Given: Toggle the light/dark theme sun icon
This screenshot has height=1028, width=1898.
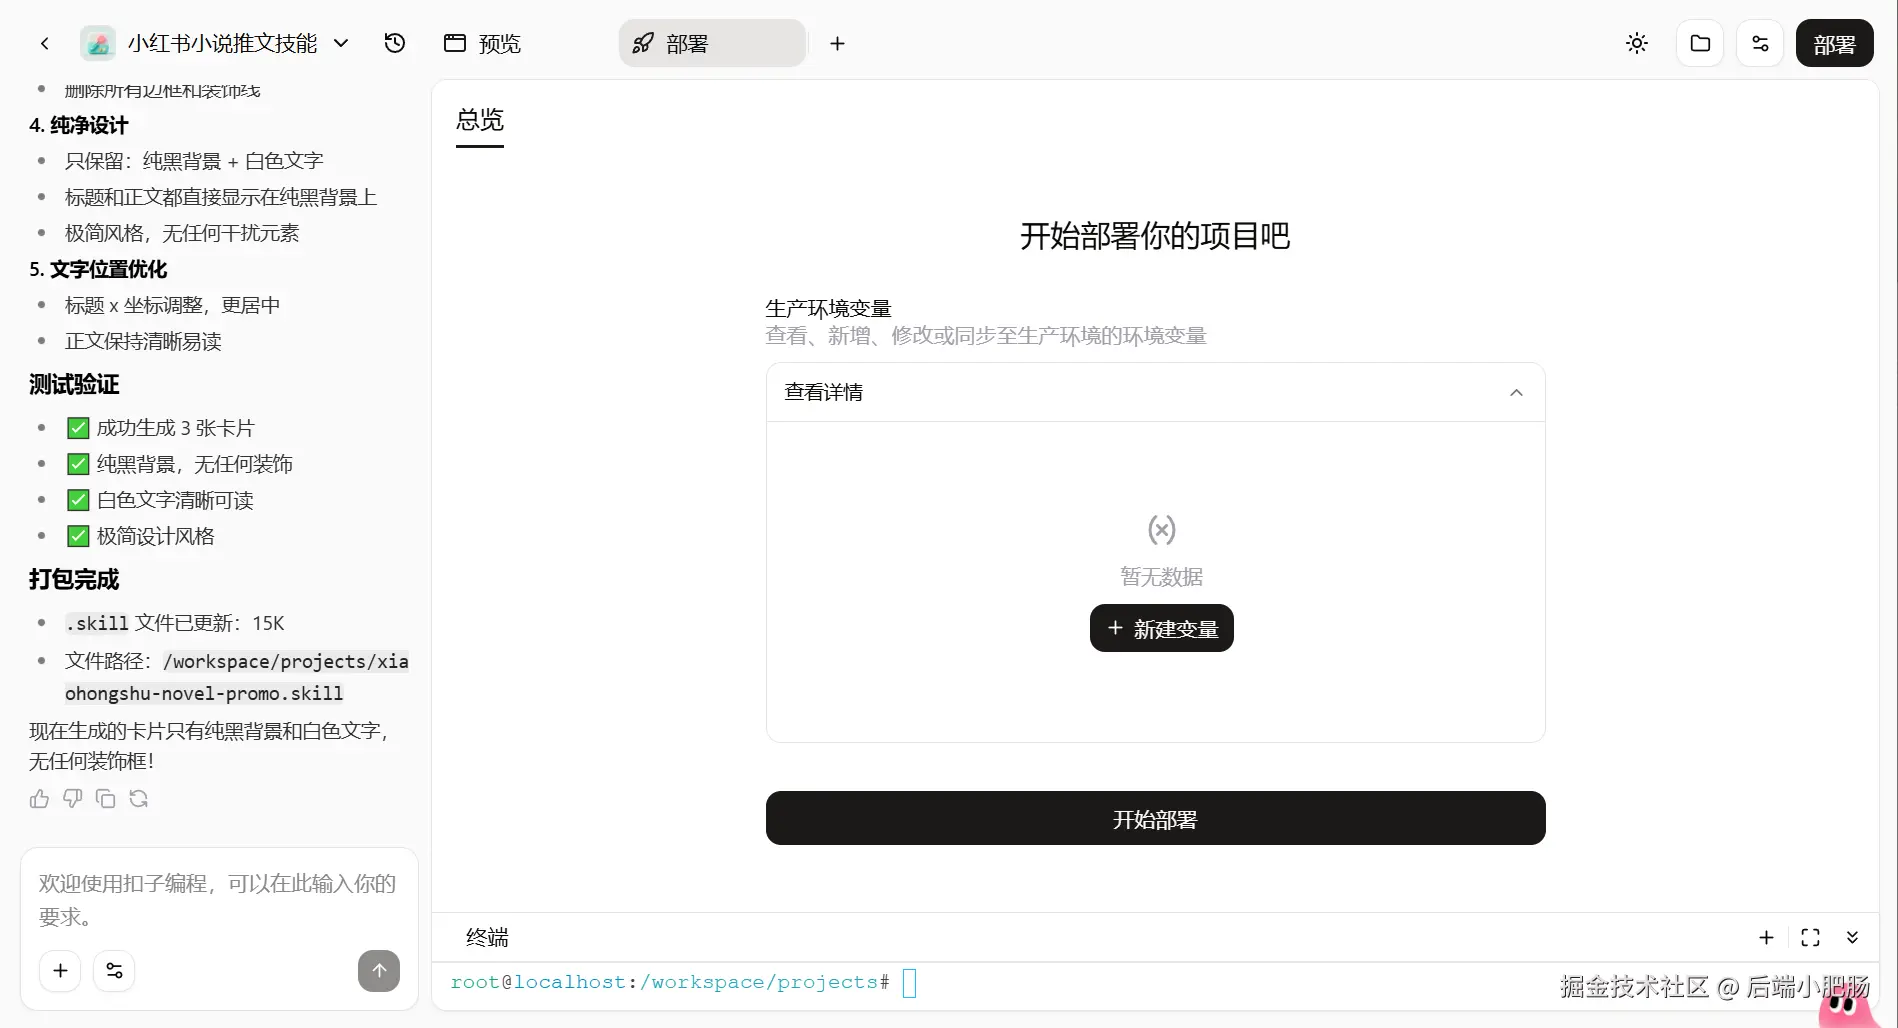Looking at the screenshot, I should click(1637, 43).
